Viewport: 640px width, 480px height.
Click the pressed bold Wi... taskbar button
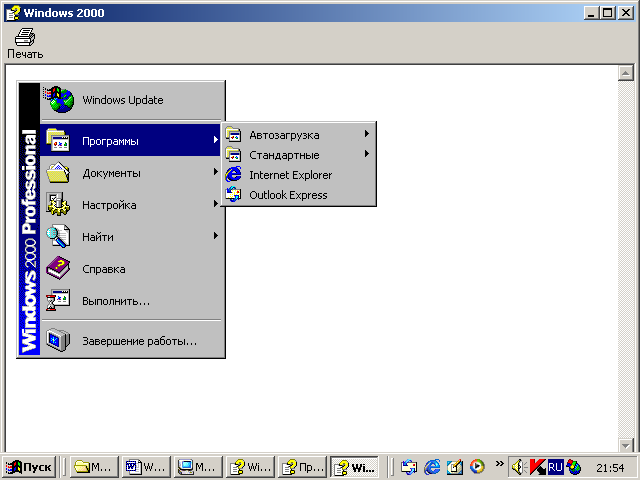(x=354, y=467)
